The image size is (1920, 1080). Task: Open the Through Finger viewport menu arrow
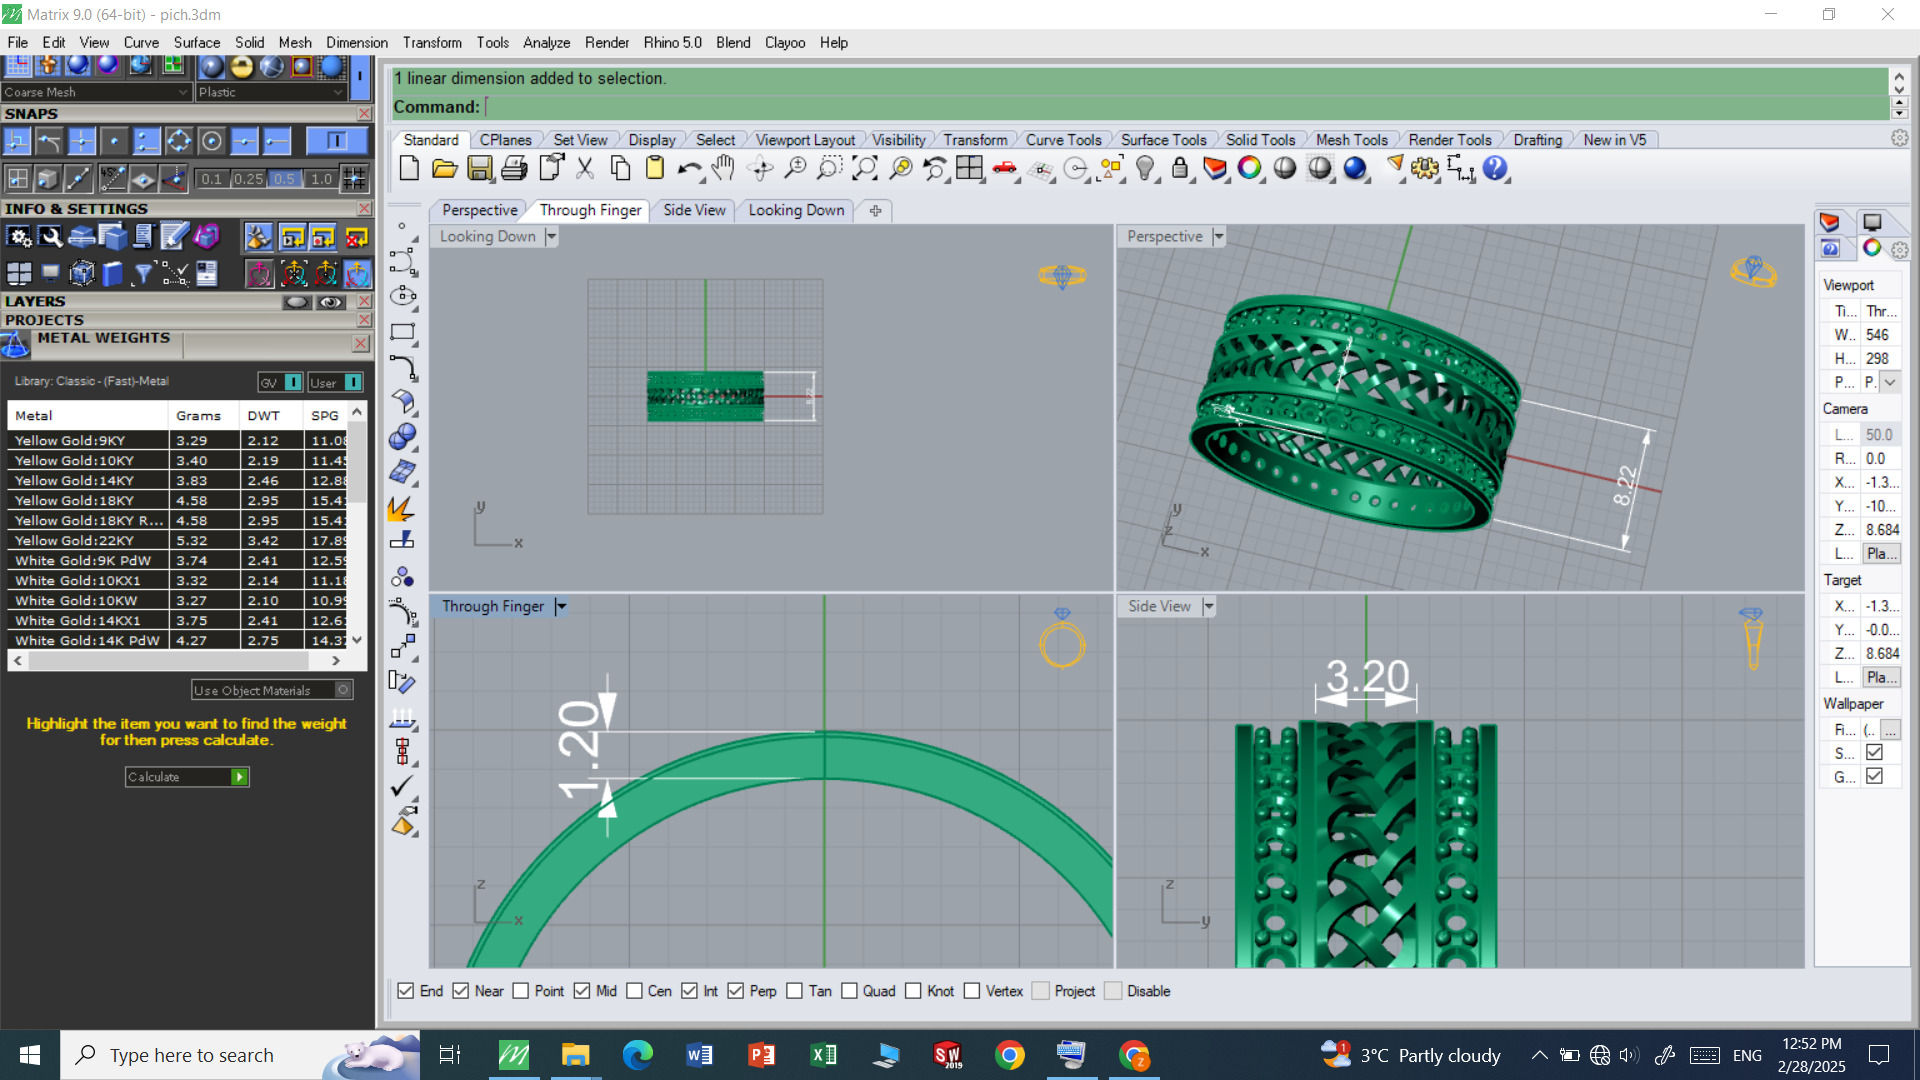pyautogui.click(x=561, y=607)
